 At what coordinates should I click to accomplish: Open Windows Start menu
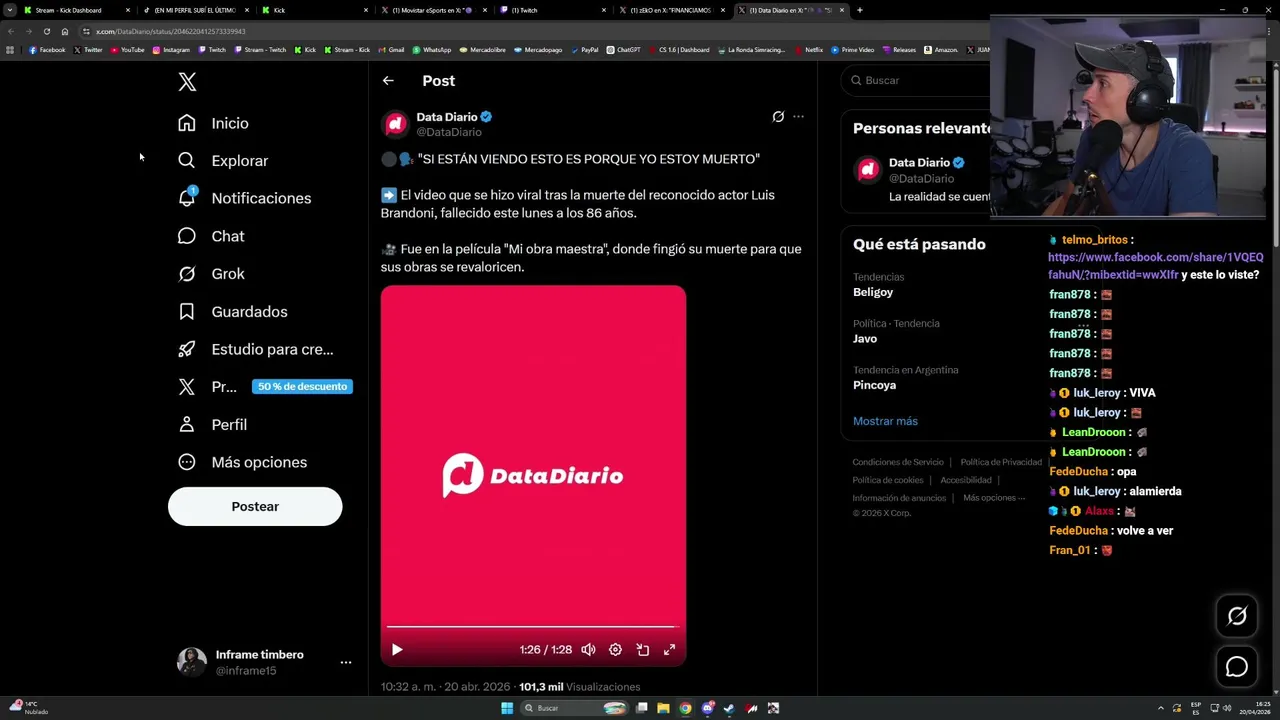507,708
